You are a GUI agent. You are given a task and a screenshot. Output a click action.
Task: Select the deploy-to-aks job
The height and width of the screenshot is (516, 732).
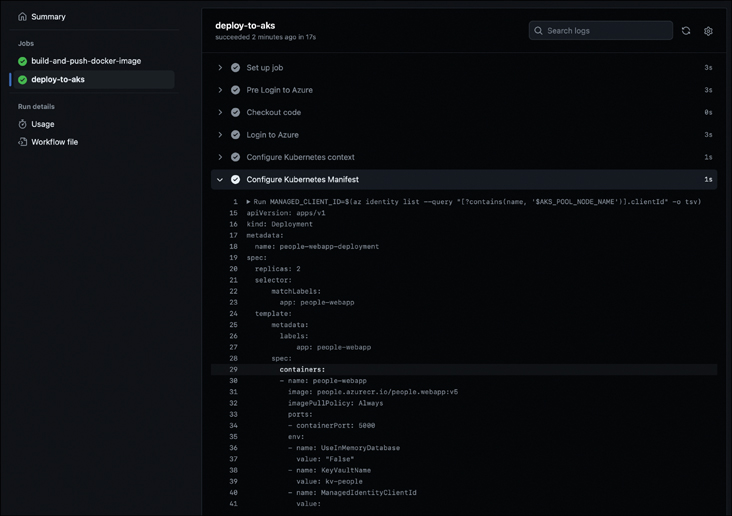(x=58, y=79)
